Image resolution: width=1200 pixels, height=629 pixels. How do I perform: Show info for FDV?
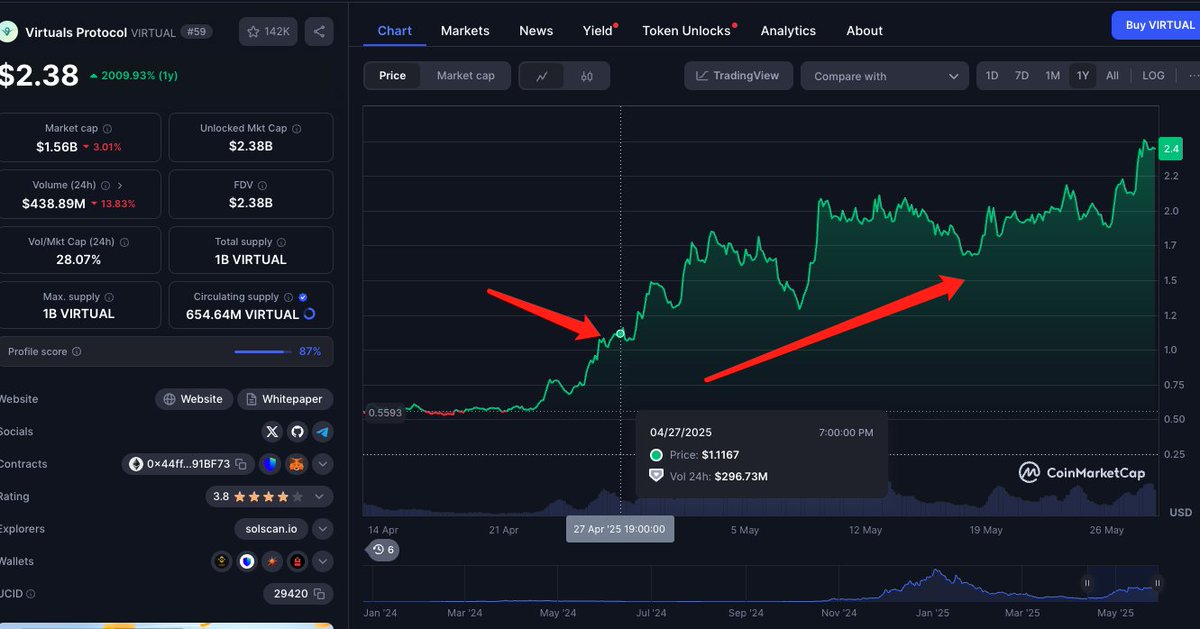tap(263, 185)
